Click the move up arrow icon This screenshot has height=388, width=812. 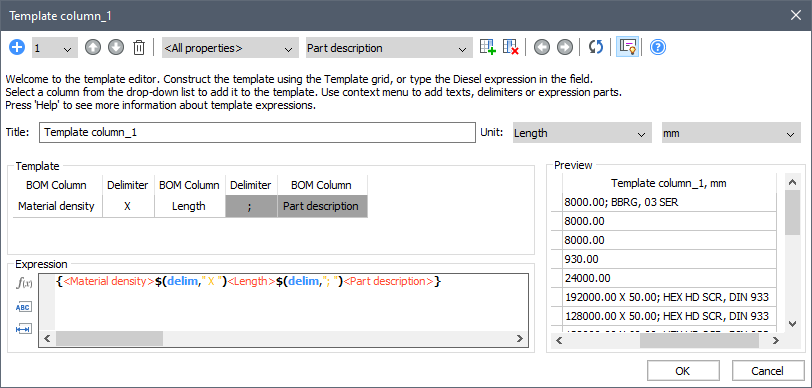click(x=93, y=48)
